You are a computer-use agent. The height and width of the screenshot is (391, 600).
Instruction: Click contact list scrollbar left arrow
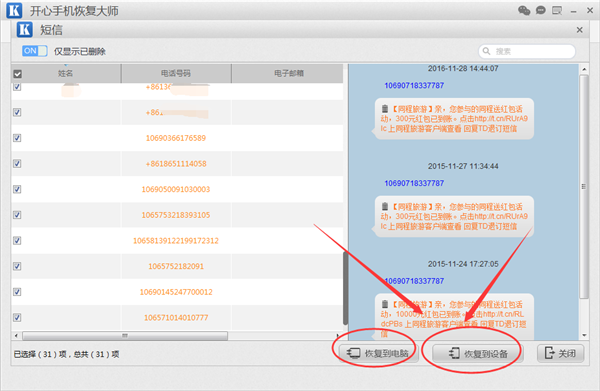16,336
